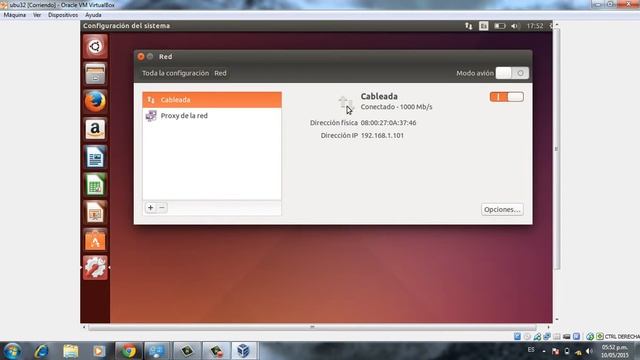Click the VM vertical scrollbar

pos(556,149)
